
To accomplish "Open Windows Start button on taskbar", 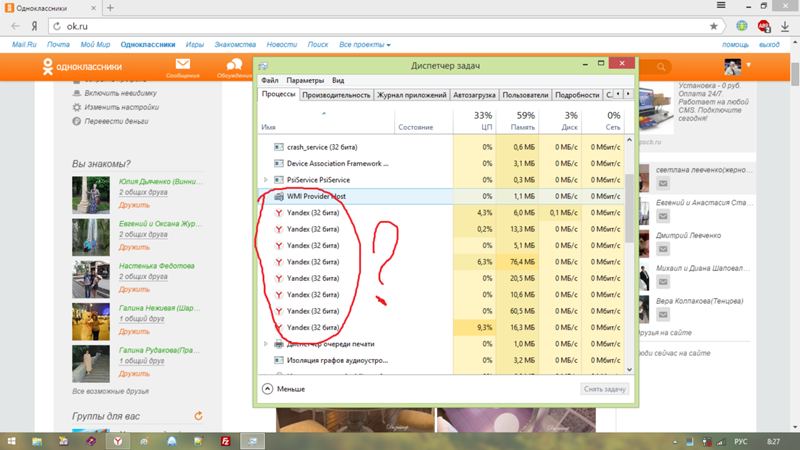I will 11,441.
